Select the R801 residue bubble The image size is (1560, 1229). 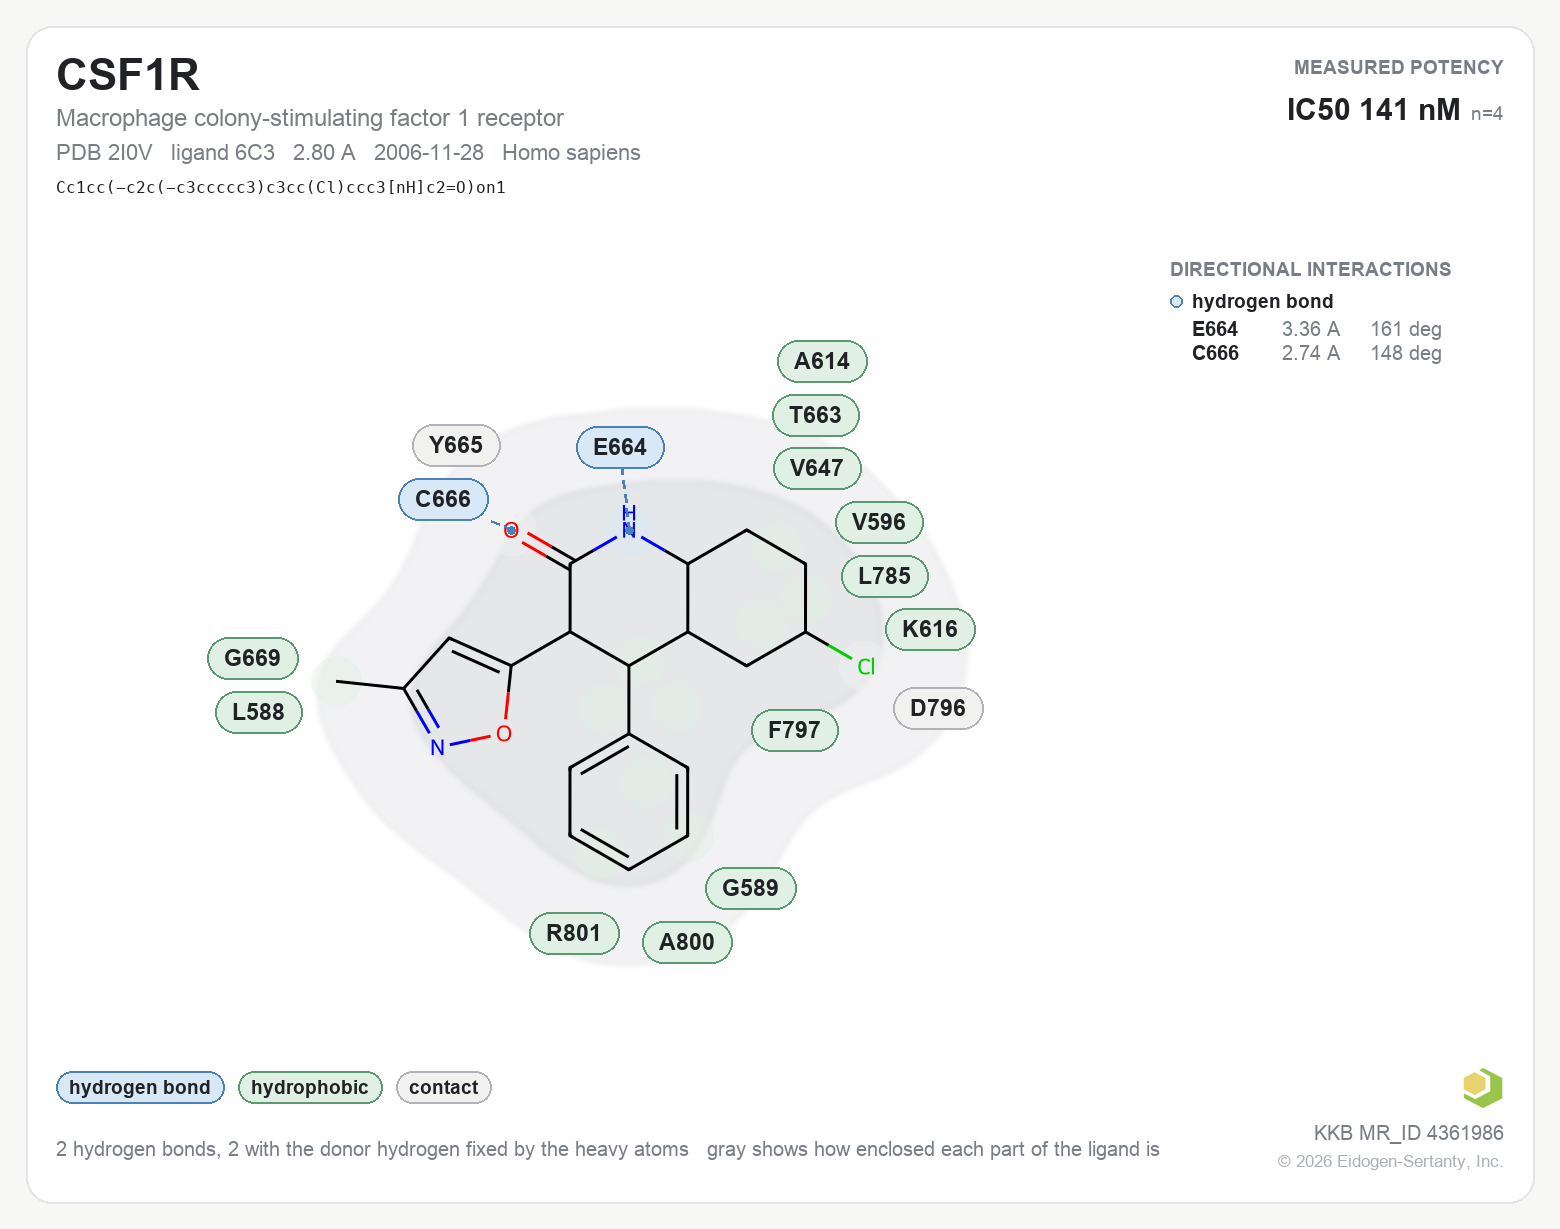tap(574, 933)
